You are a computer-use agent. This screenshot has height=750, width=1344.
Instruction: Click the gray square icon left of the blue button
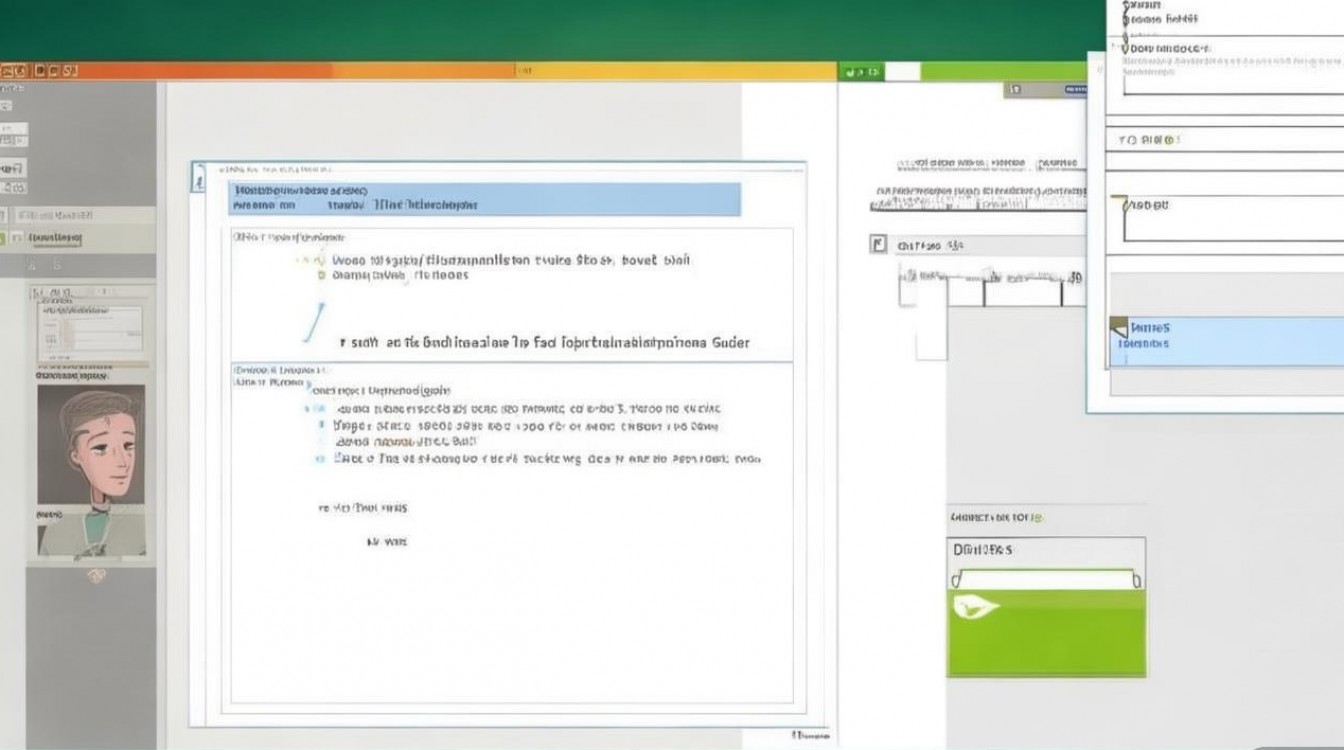coord(1013,90)
